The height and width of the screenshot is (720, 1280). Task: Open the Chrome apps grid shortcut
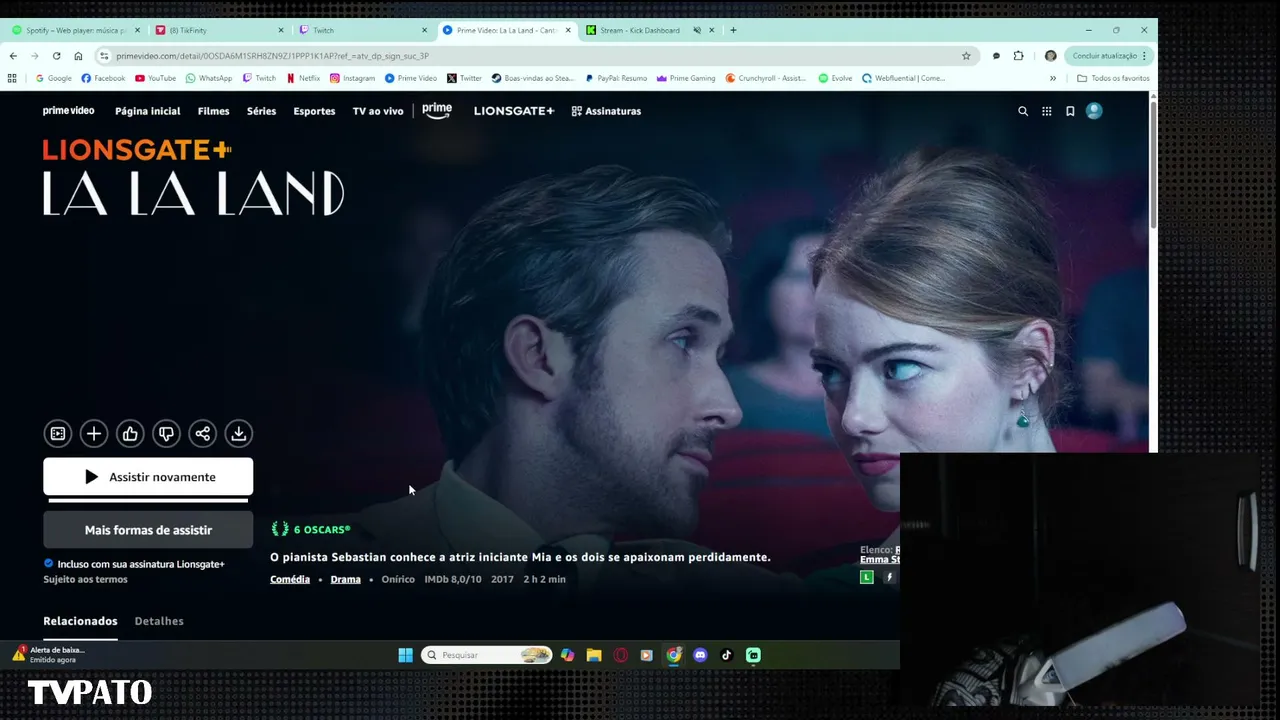(12, 78)
